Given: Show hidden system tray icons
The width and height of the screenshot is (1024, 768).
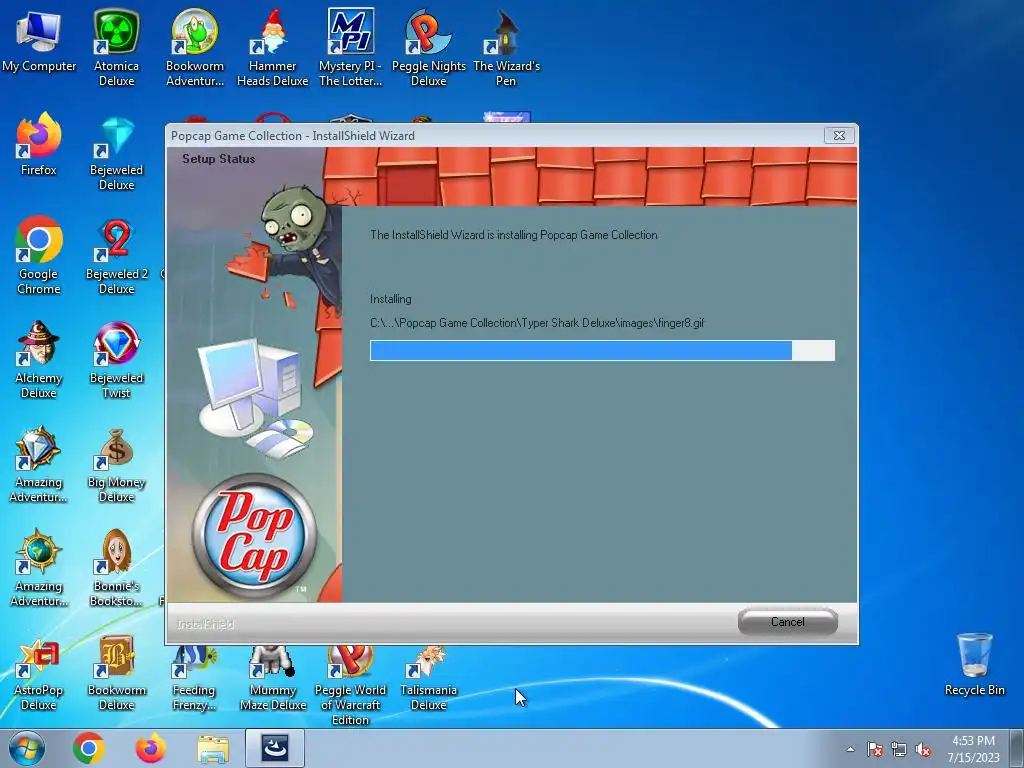Looking at the screenshot, I should [x=850, y=749].
